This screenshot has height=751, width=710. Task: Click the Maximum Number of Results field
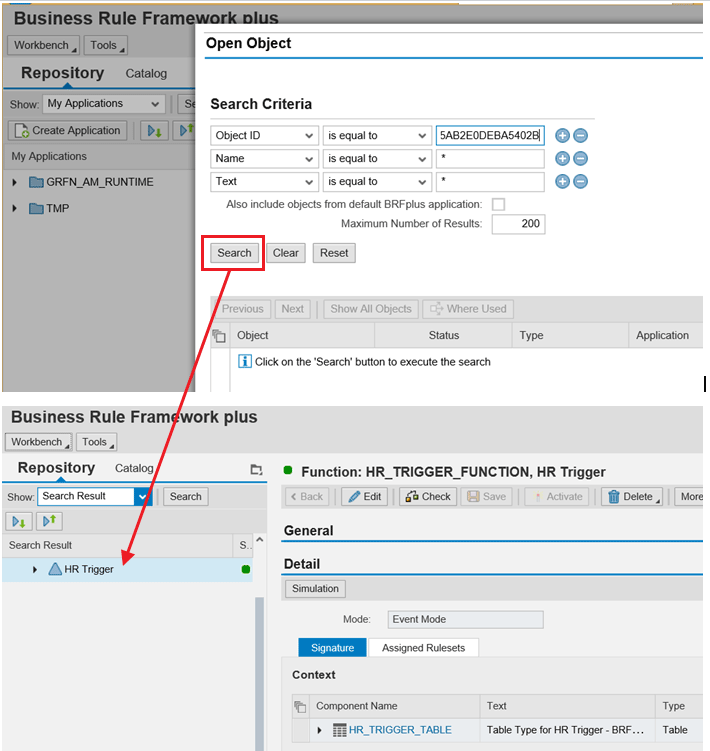click(x=518, y=224)
